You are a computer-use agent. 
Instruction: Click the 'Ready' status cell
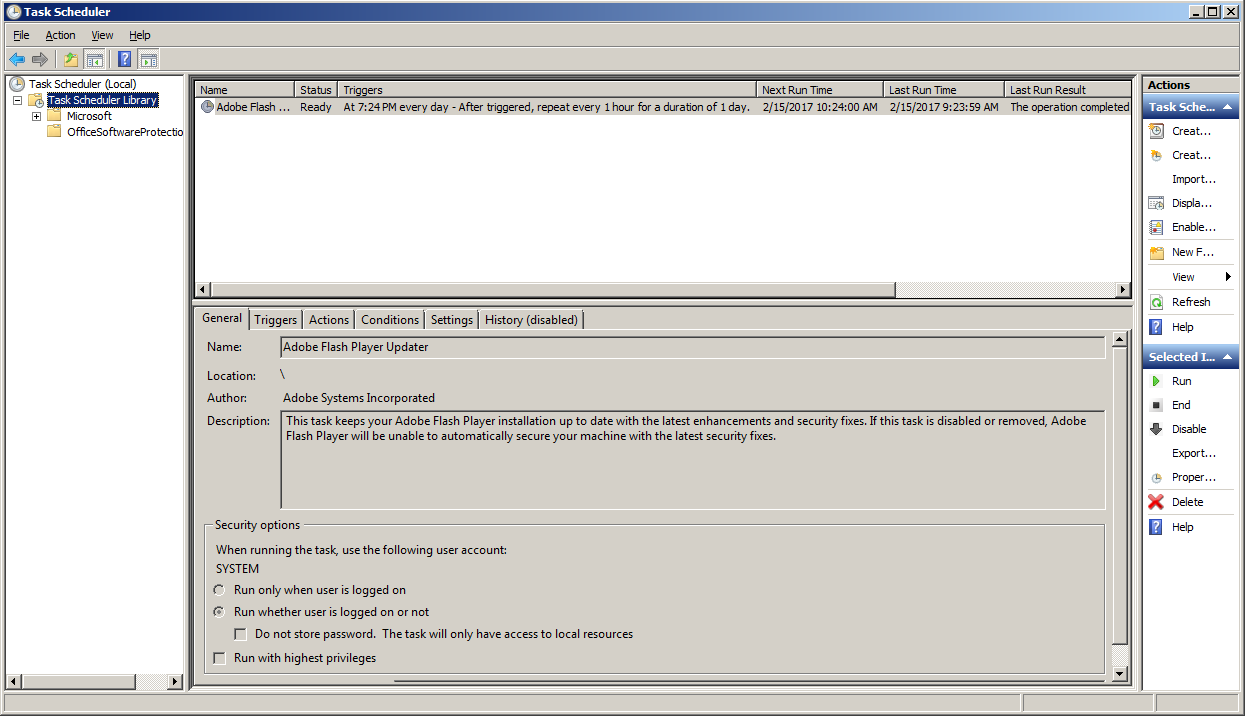pos(316,107)
